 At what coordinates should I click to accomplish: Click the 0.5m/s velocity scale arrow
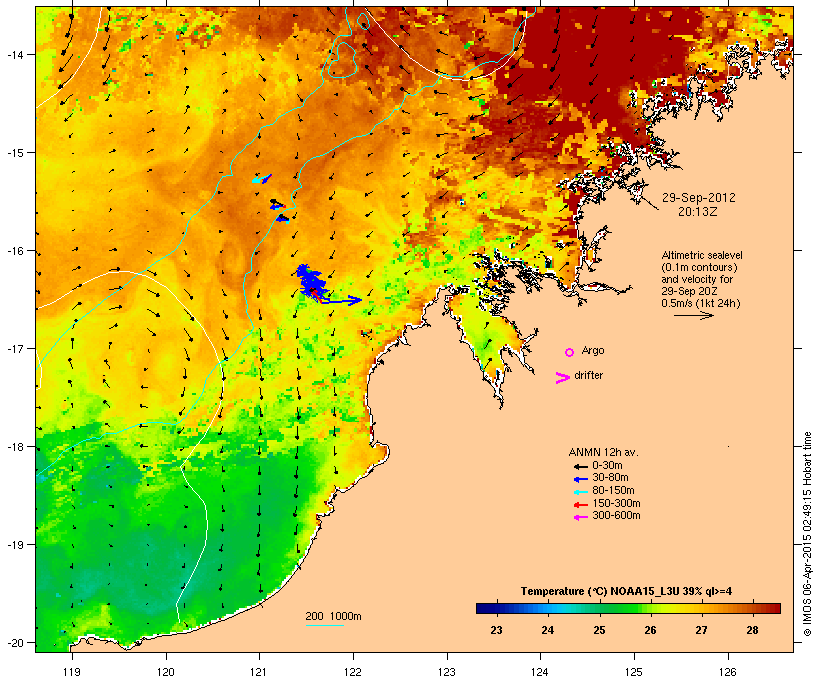pyautogui.click(x=694, y=315)
